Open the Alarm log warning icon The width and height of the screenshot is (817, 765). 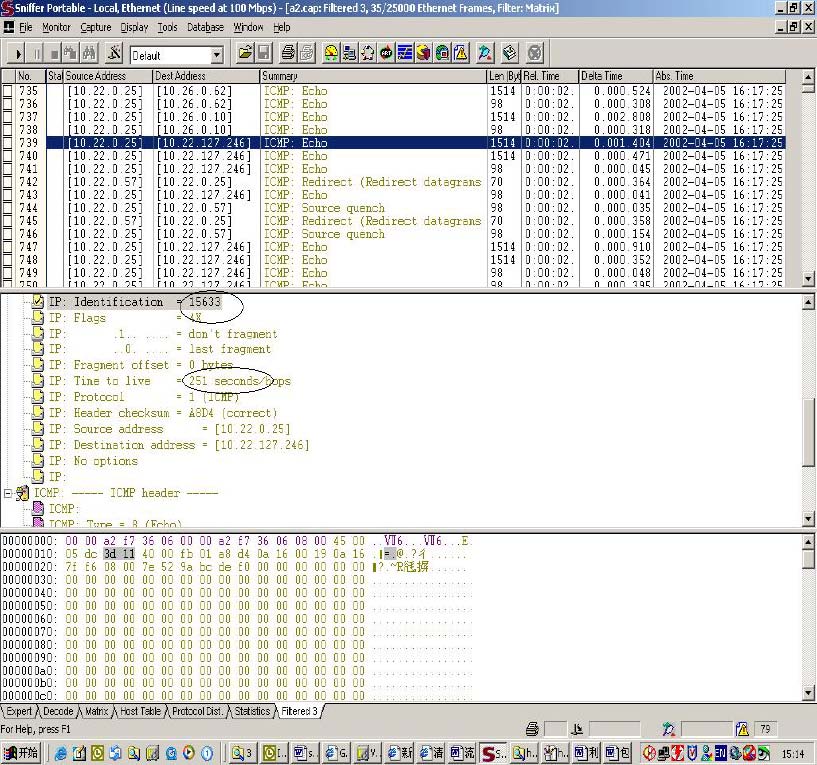pos(461,54)
